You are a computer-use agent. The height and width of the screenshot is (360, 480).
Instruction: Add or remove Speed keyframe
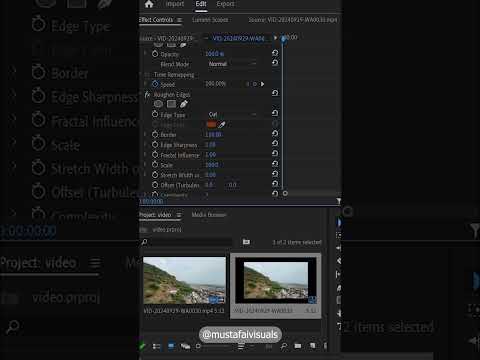[255, 84]
